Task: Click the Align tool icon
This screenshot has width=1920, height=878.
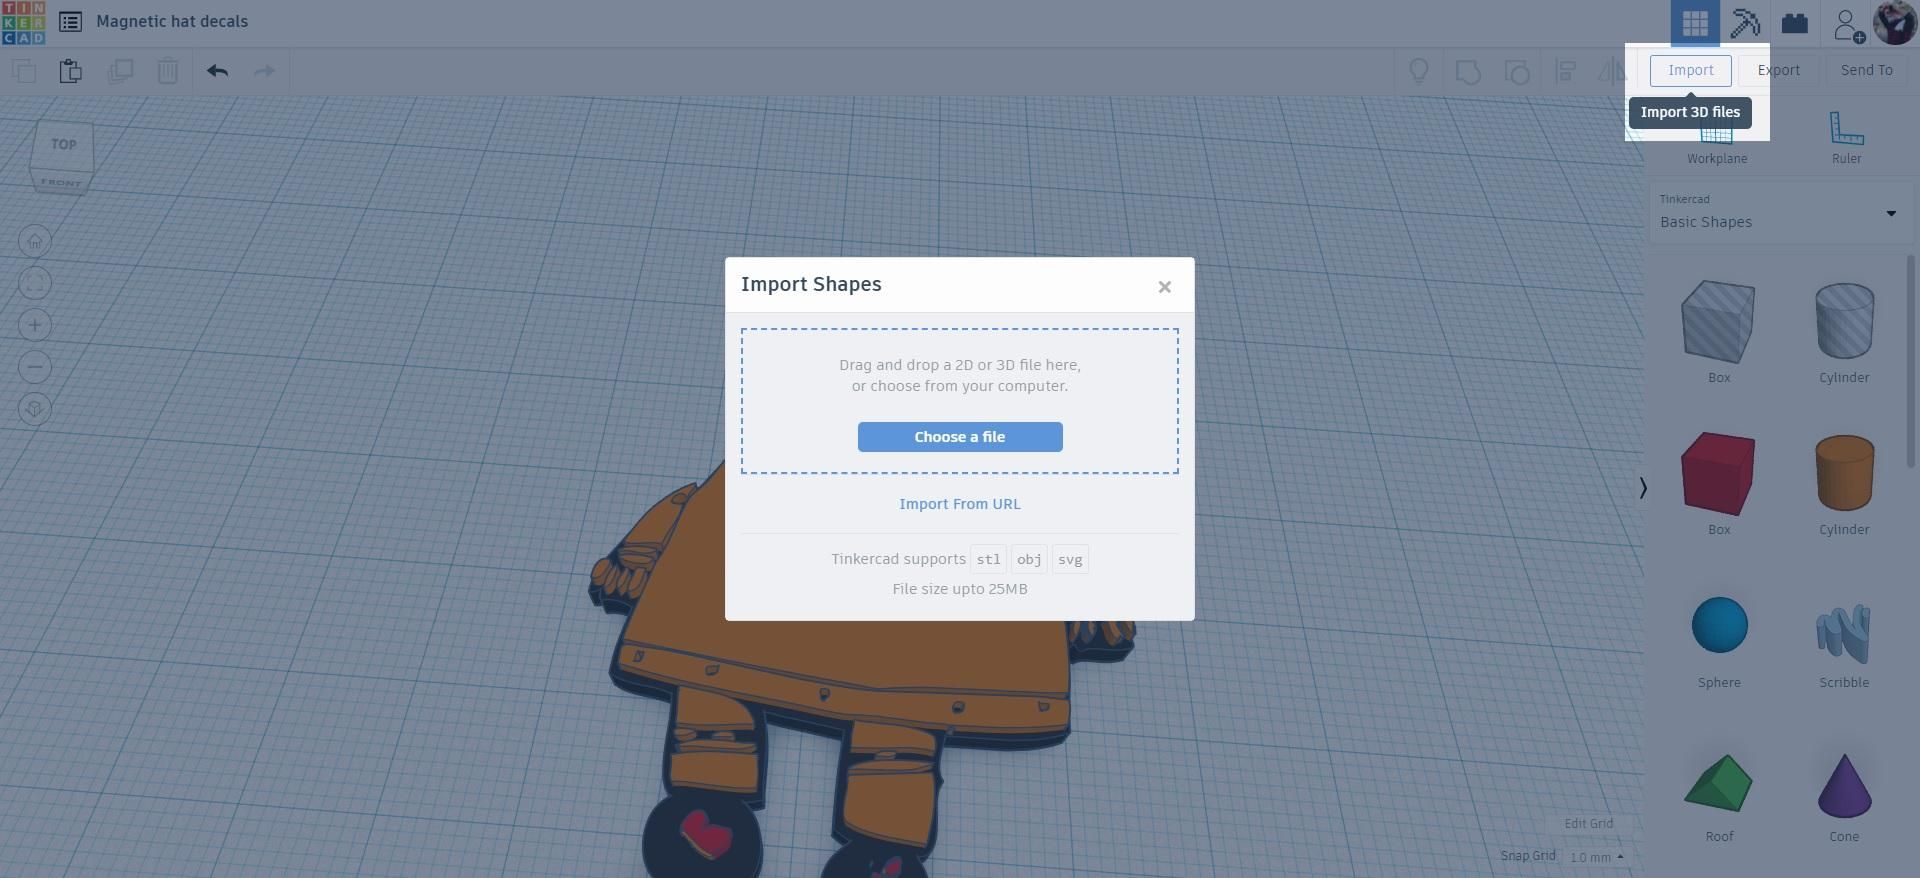Action: click(x=1566, y=71)
